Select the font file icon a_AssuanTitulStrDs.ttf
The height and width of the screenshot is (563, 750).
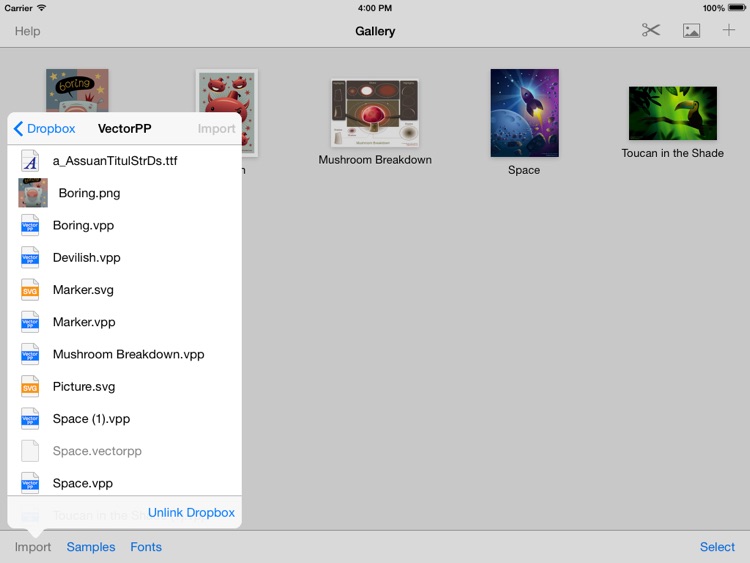point(30,161)
